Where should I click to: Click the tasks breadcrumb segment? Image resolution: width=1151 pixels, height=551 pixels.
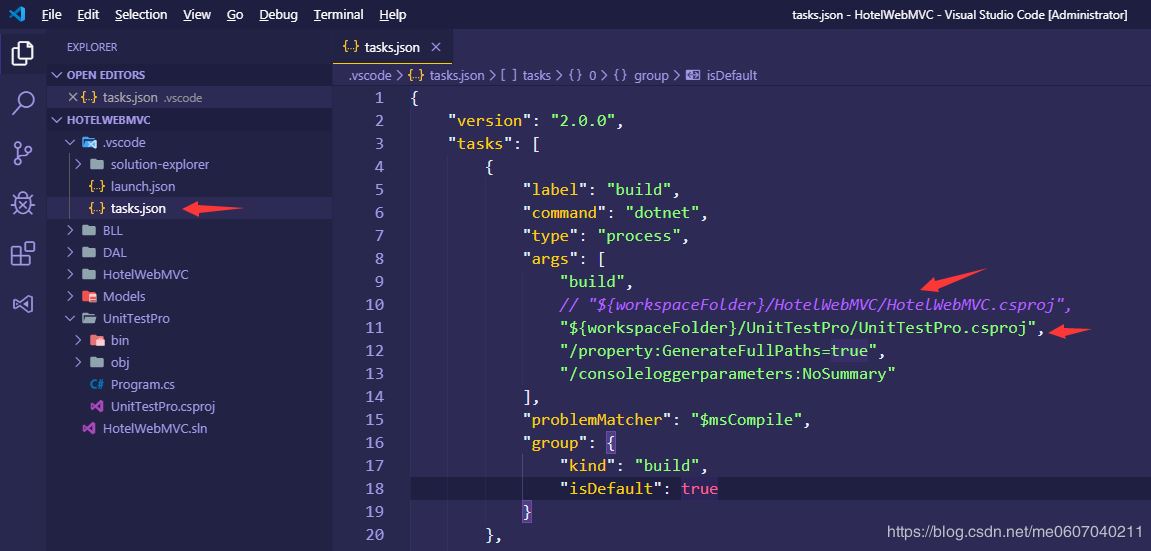coord(526,76)
